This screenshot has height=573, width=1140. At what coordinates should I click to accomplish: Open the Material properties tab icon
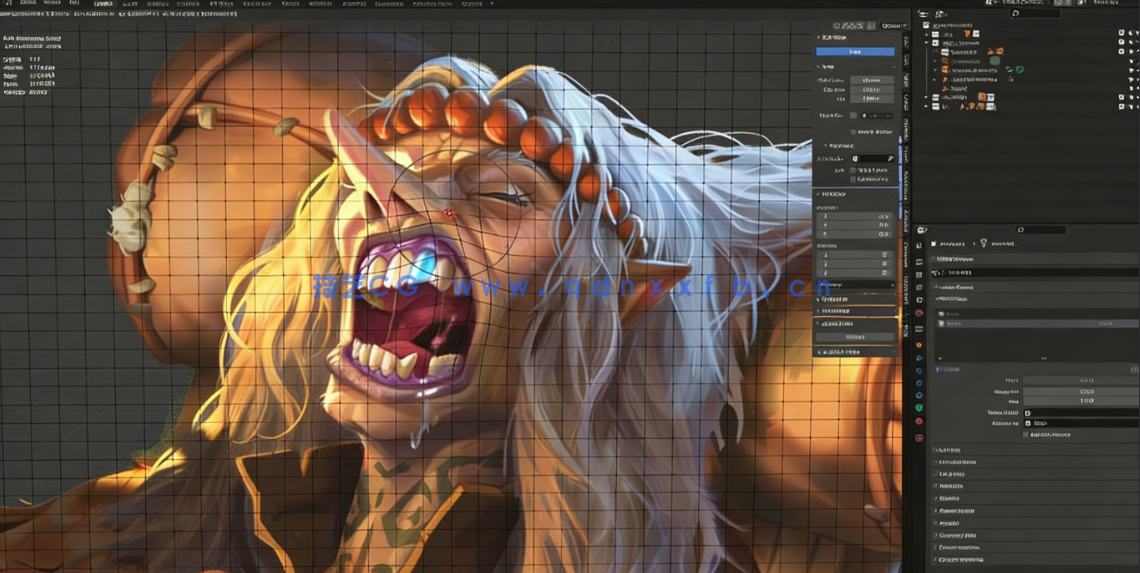[919, 421]
